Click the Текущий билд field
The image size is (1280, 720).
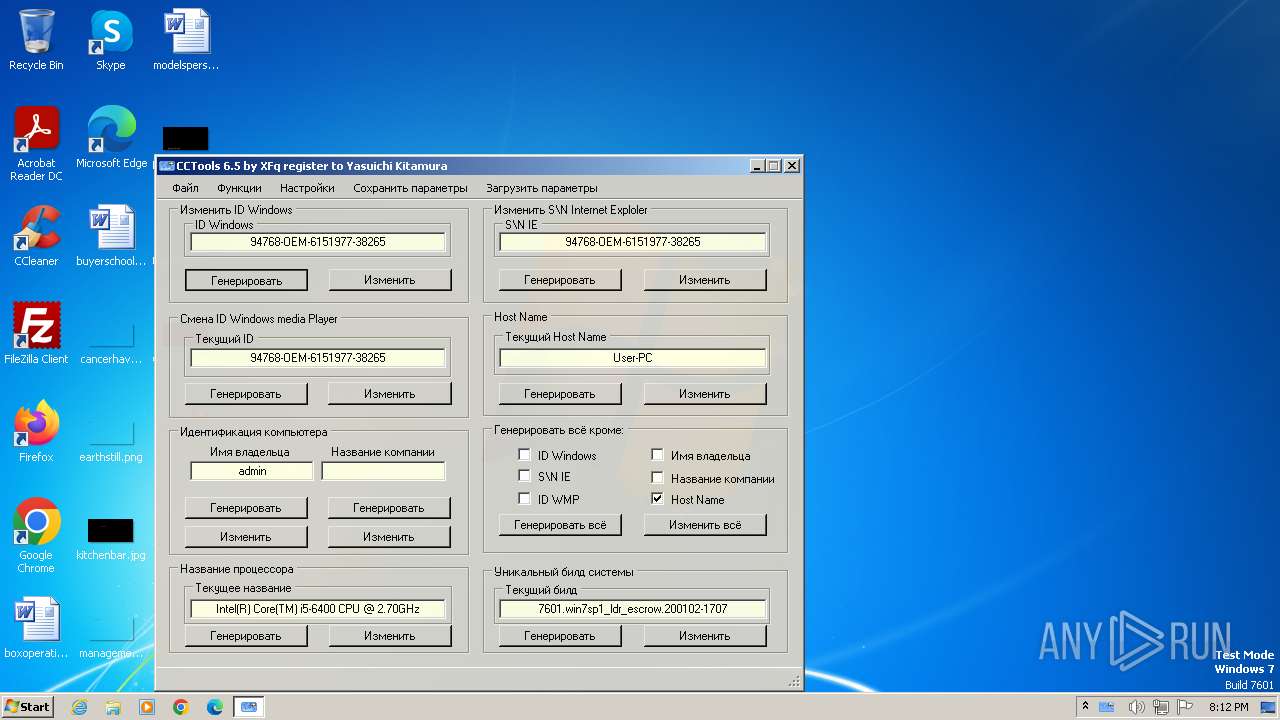click(633, 609)
